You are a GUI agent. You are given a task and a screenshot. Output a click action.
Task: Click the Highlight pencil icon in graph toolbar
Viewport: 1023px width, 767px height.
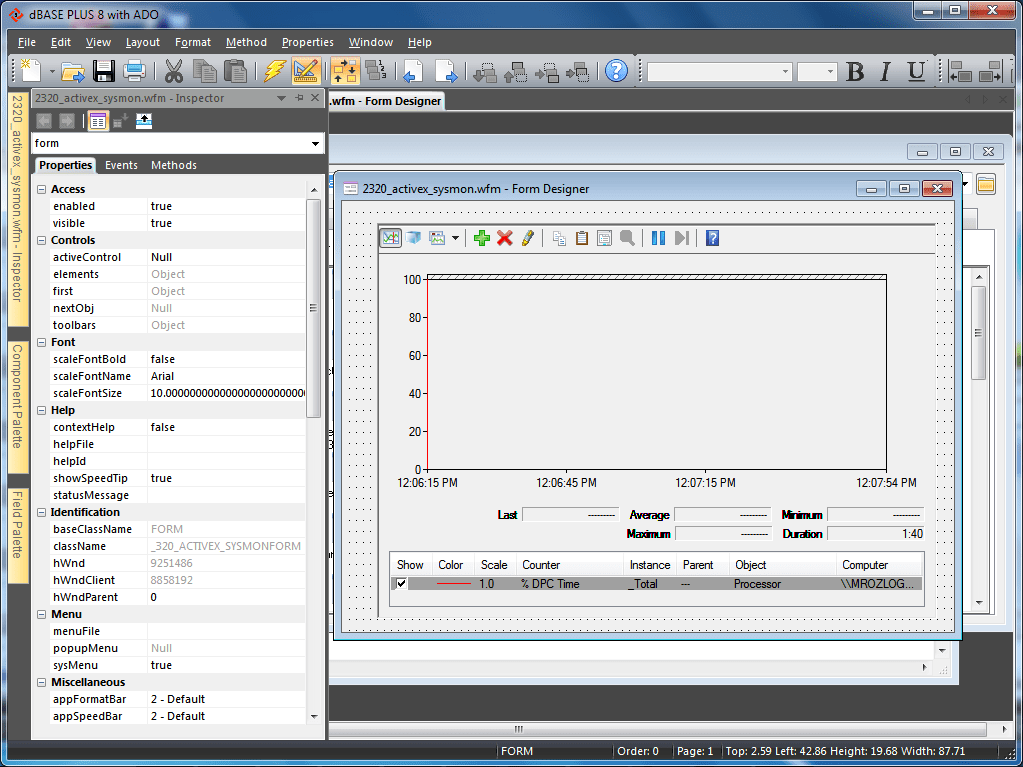[528, 238]
